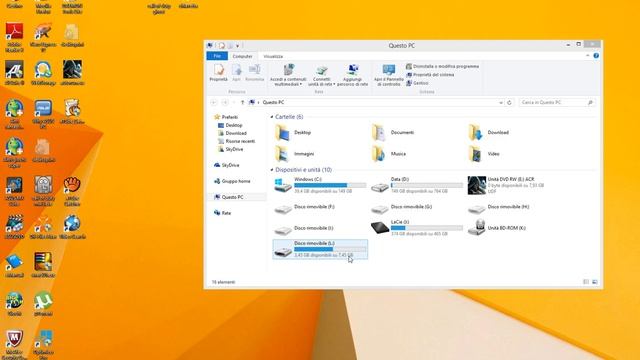Click the refresh button beside the address bar
Image resolution: width=640 pixels, height=360 pixels.
(509, 102)
